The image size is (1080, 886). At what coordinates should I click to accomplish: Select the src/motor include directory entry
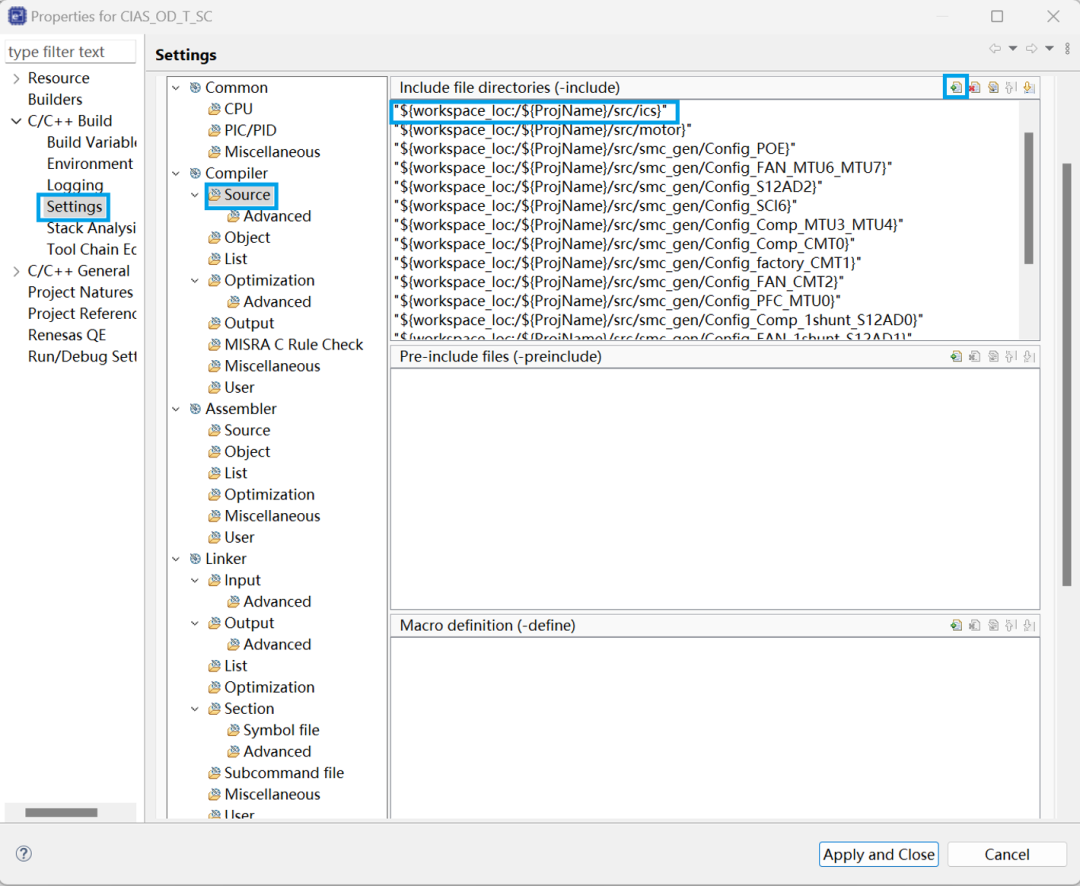(x=543, y=130)
